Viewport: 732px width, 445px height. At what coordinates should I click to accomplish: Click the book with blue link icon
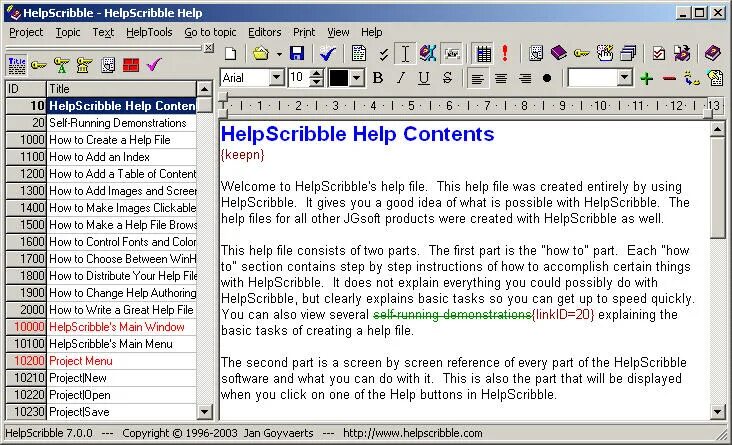pyautogui.click(x=428, y=53)
